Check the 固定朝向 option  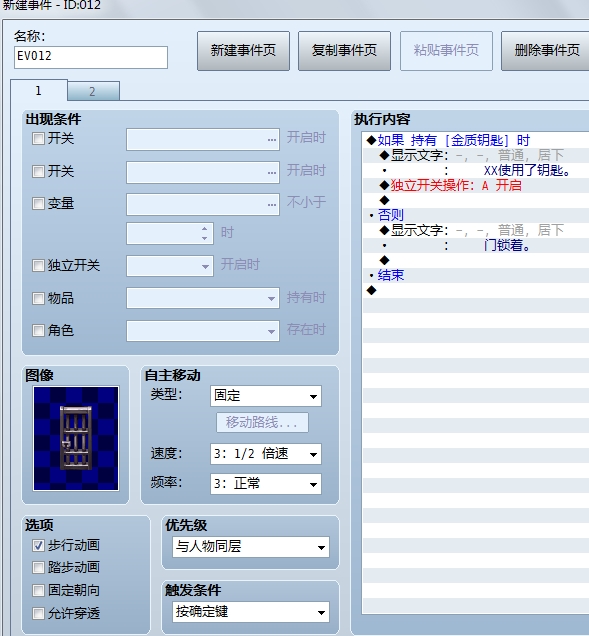[38, 590]
